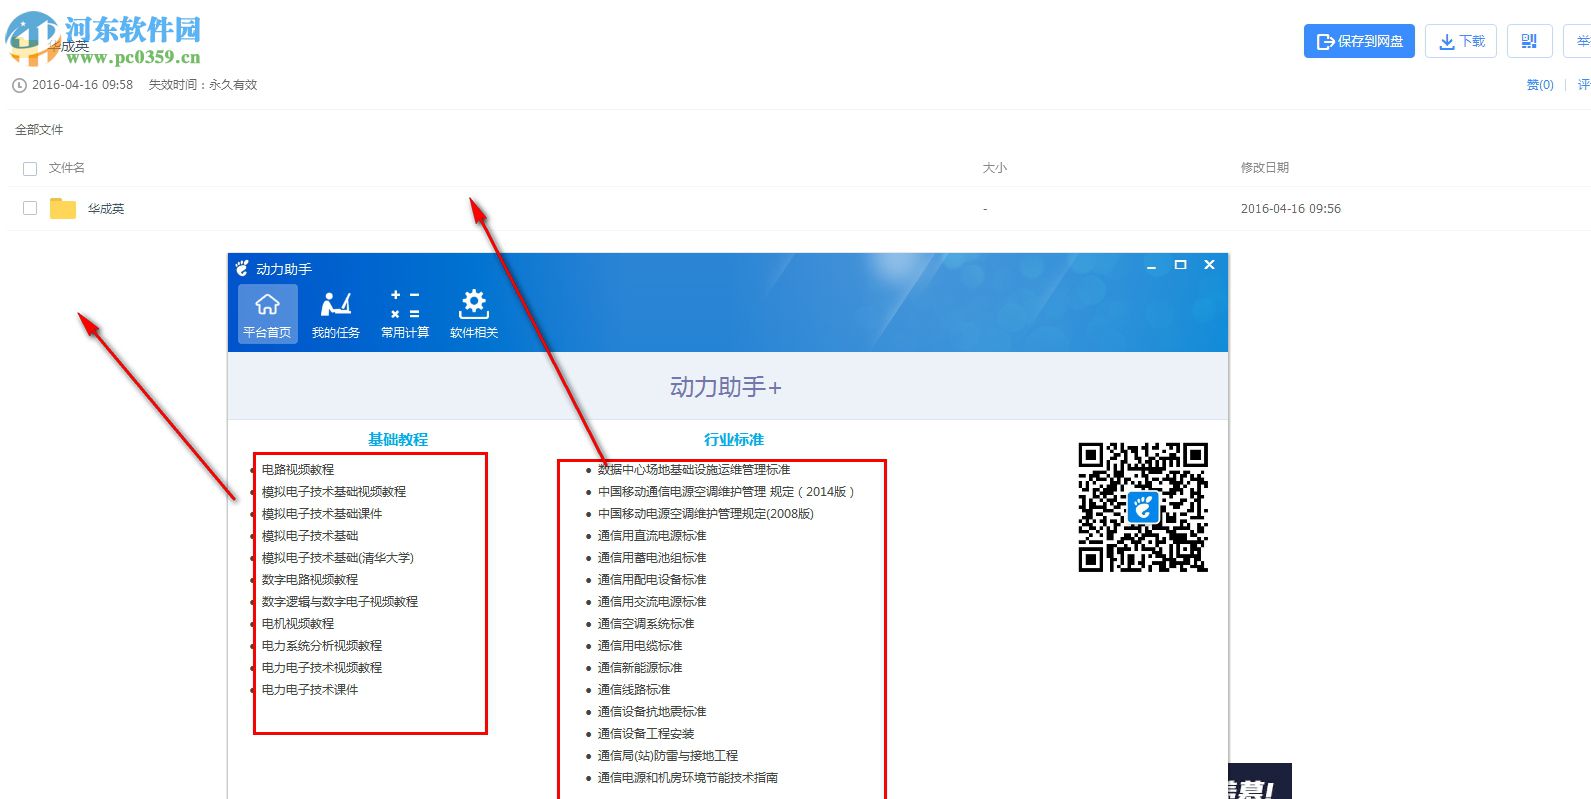The image size is (1591, 799).
Task: Click the 赞(0) like link
Action: coord(1540,85)
